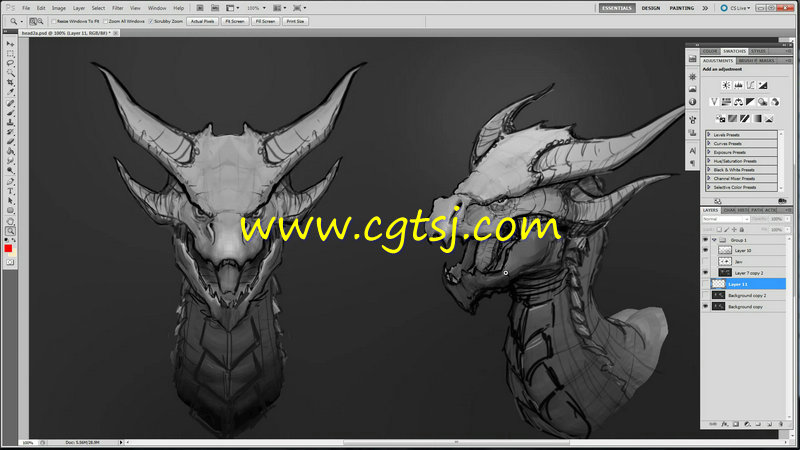Expand Levels Presets list
The image size is (800, 450).
[709, 135]
